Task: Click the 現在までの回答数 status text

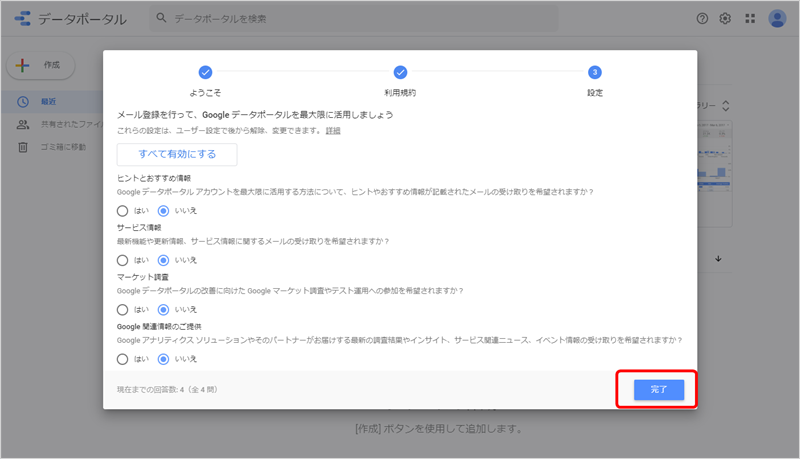Action: tap(167, 390)
